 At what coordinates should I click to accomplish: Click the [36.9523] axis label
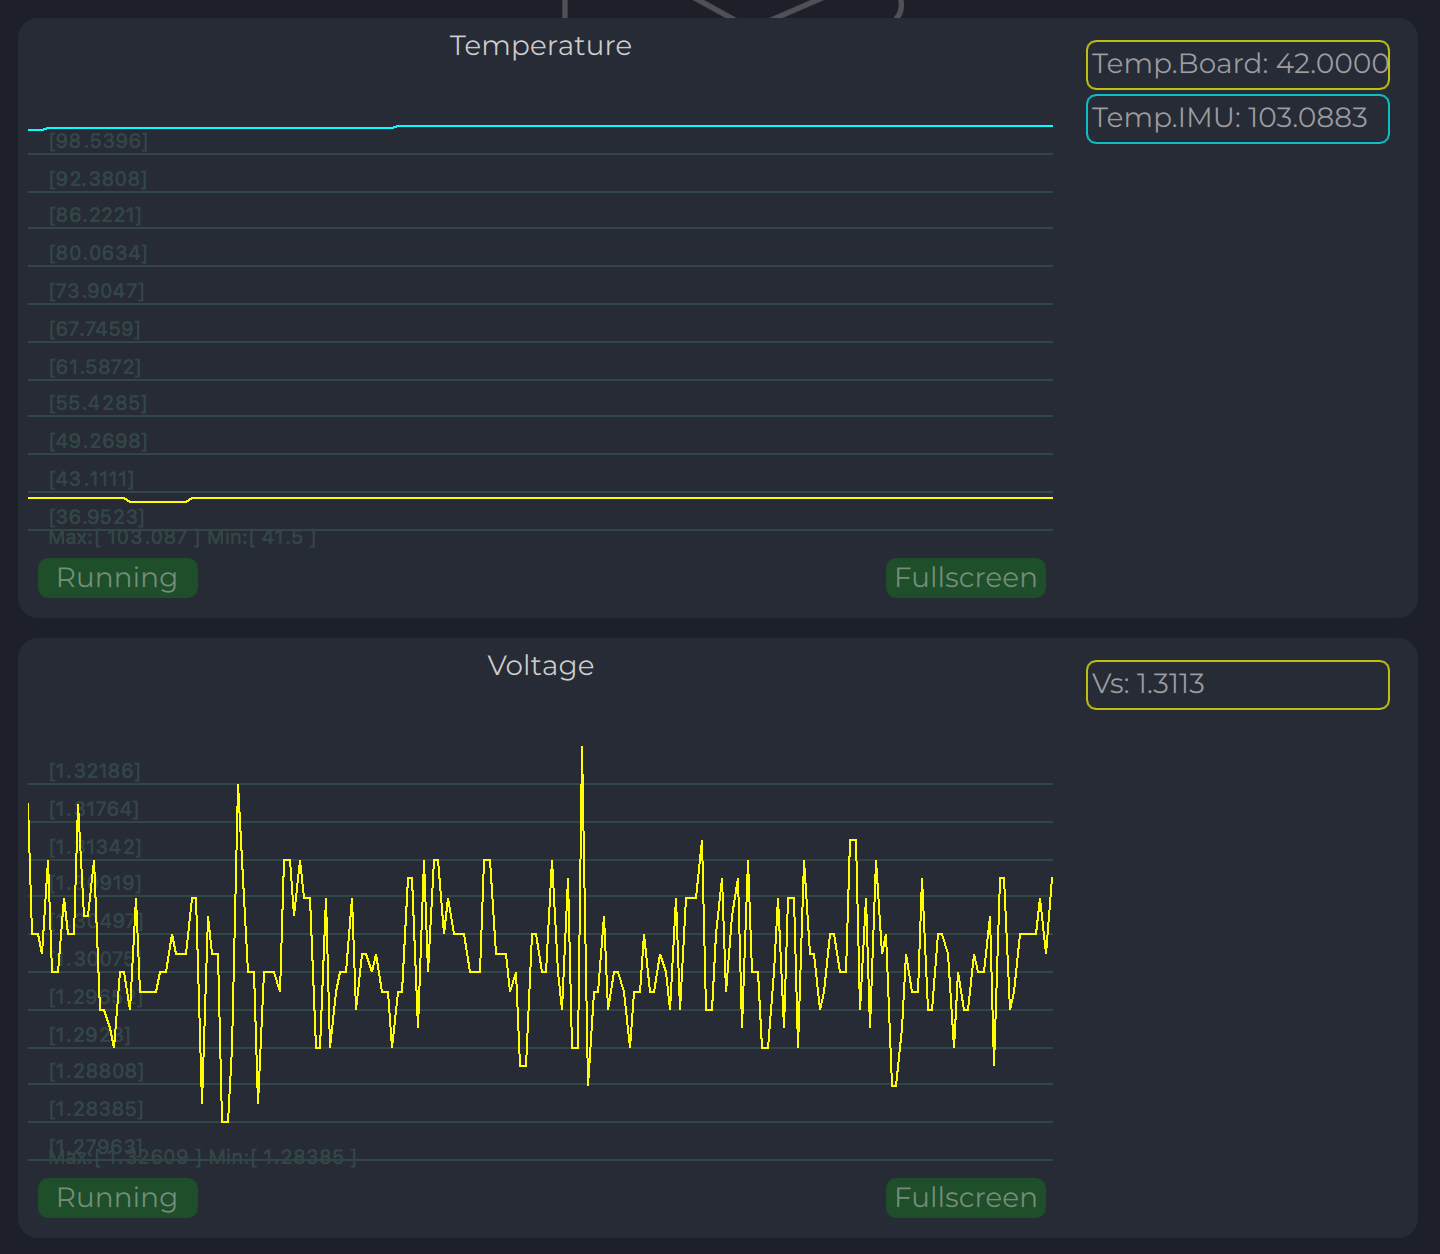pos(97,517)
